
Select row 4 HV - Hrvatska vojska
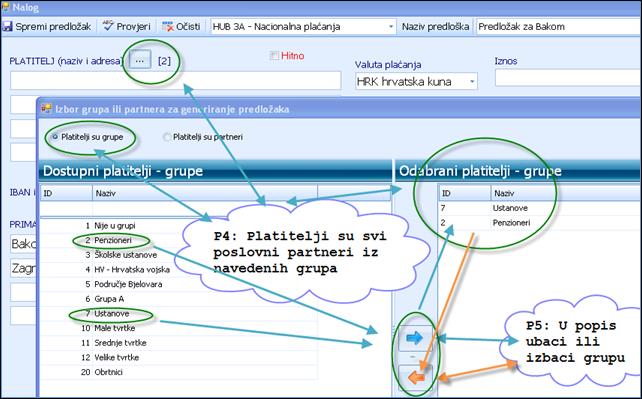click(x=179, y=270)
